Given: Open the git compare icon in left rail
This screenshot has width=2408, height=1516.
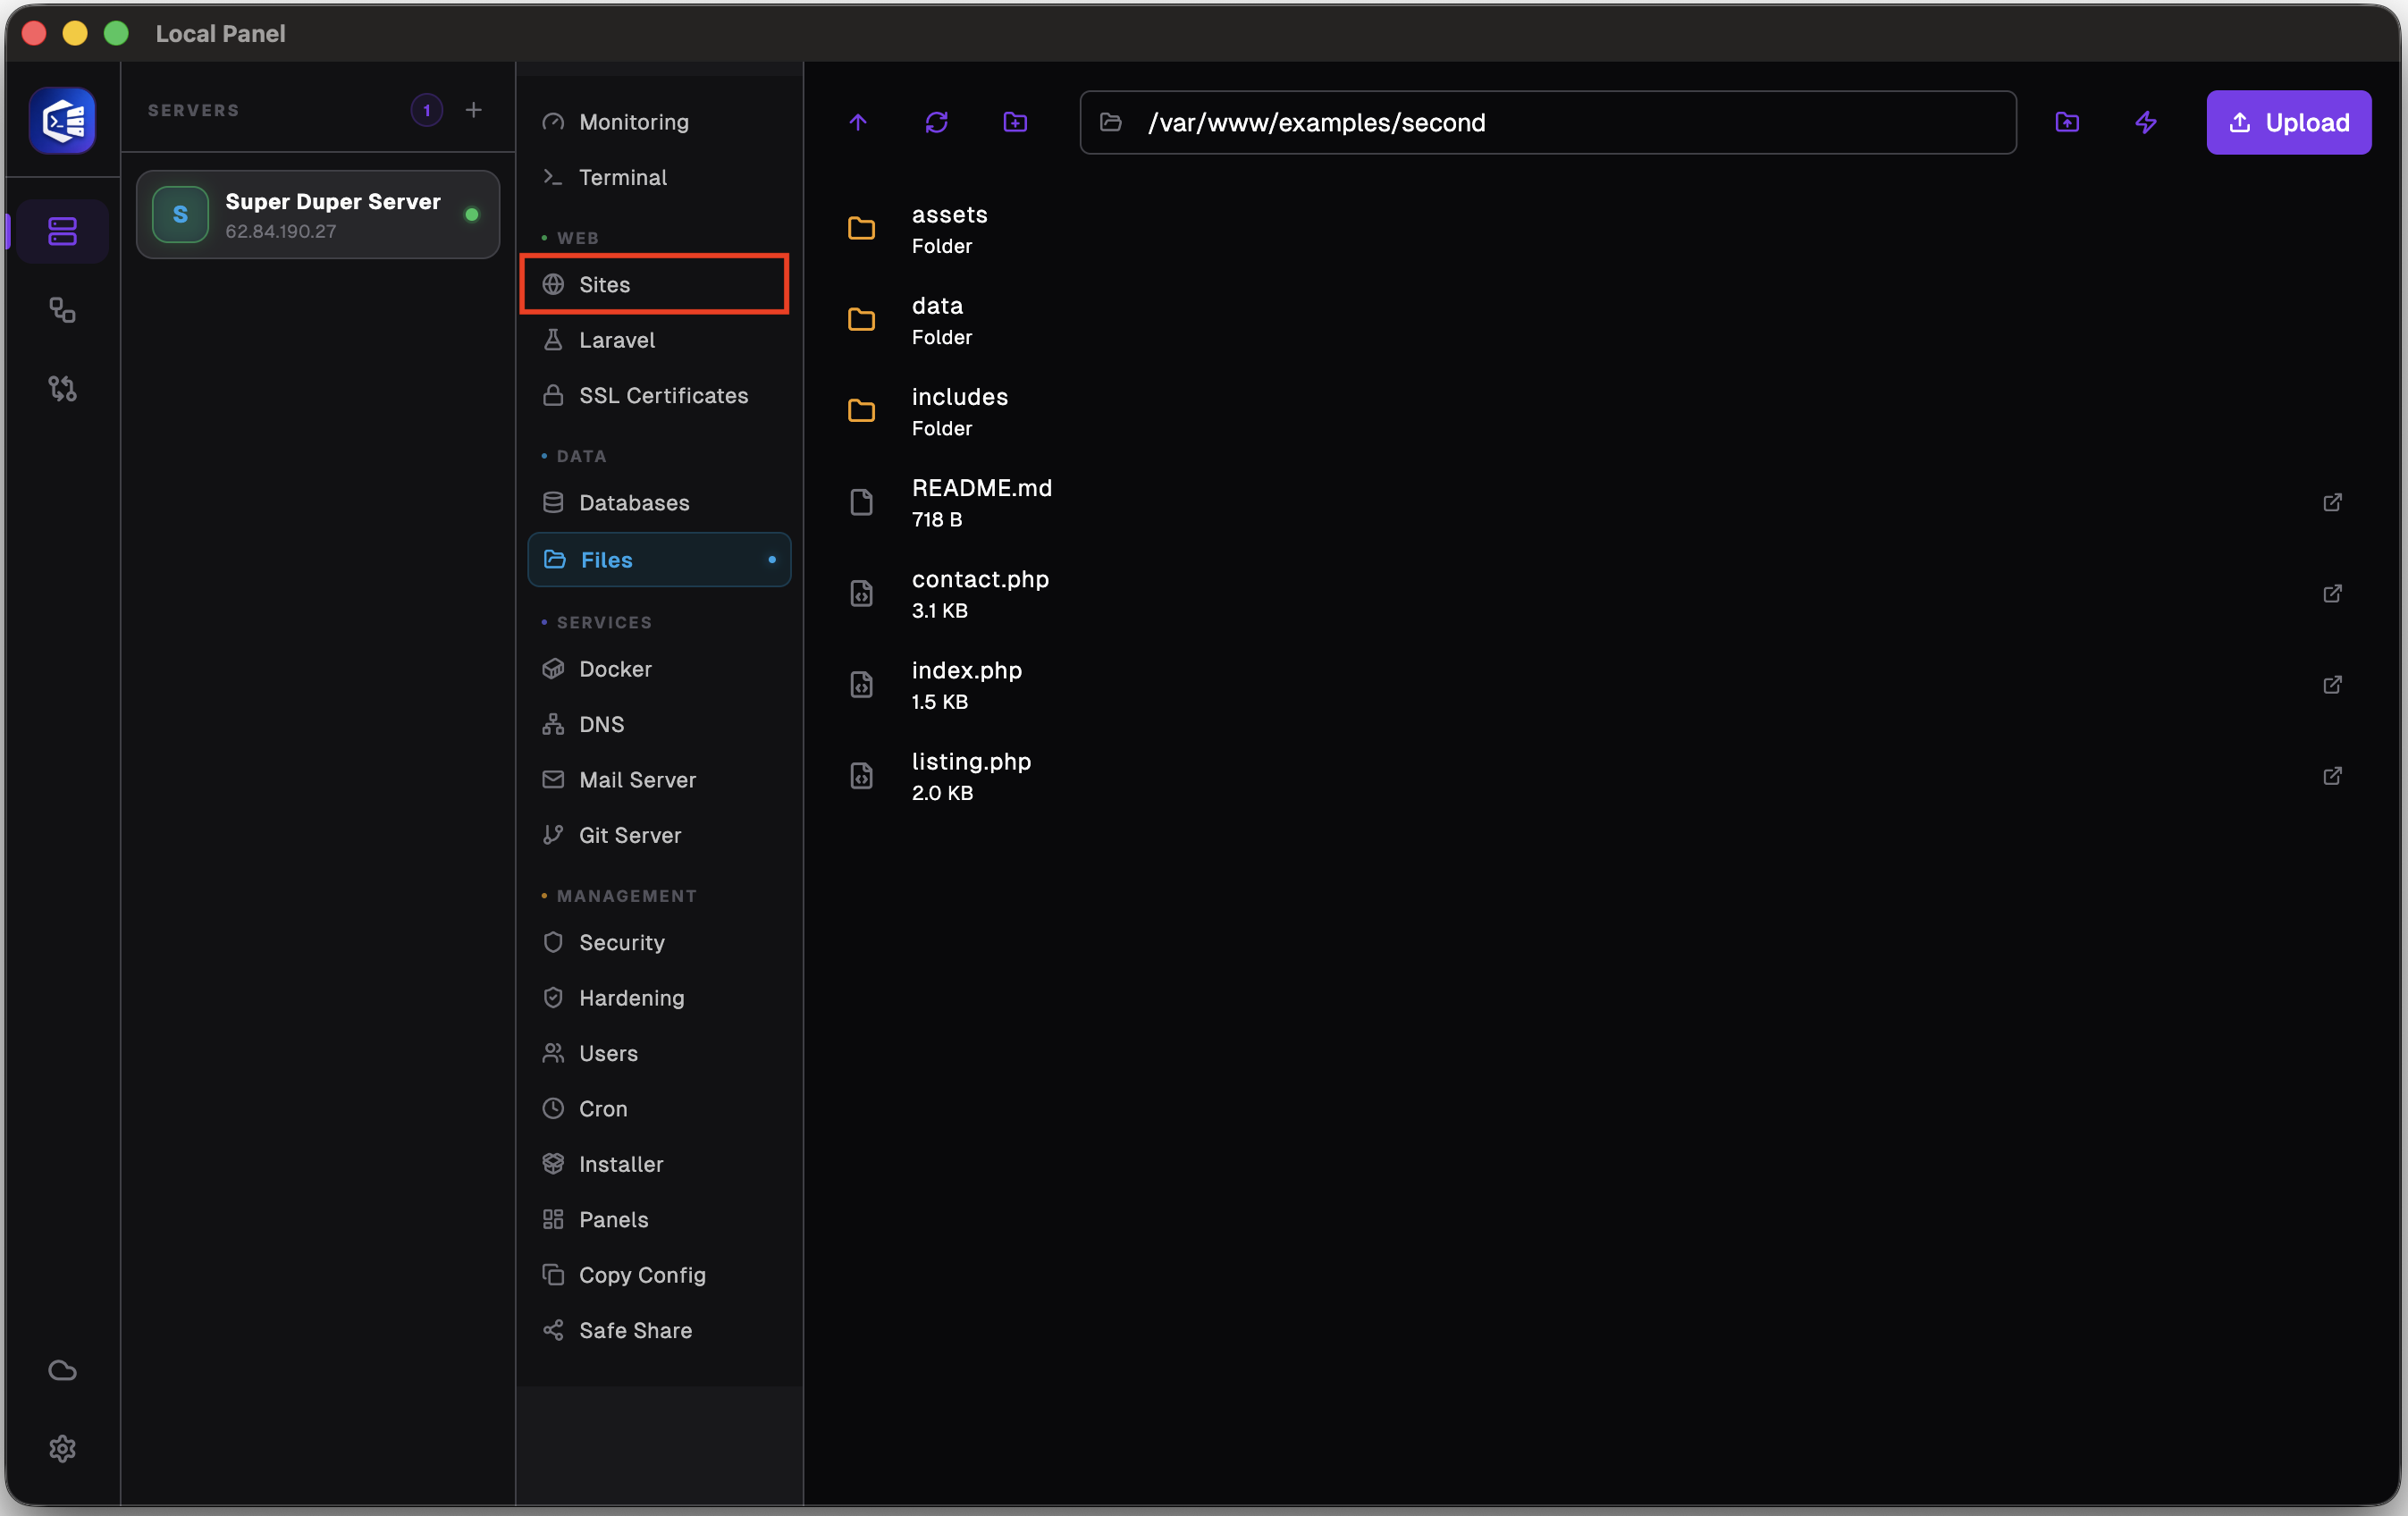Looking at the screenshot, I should [62, 388].
